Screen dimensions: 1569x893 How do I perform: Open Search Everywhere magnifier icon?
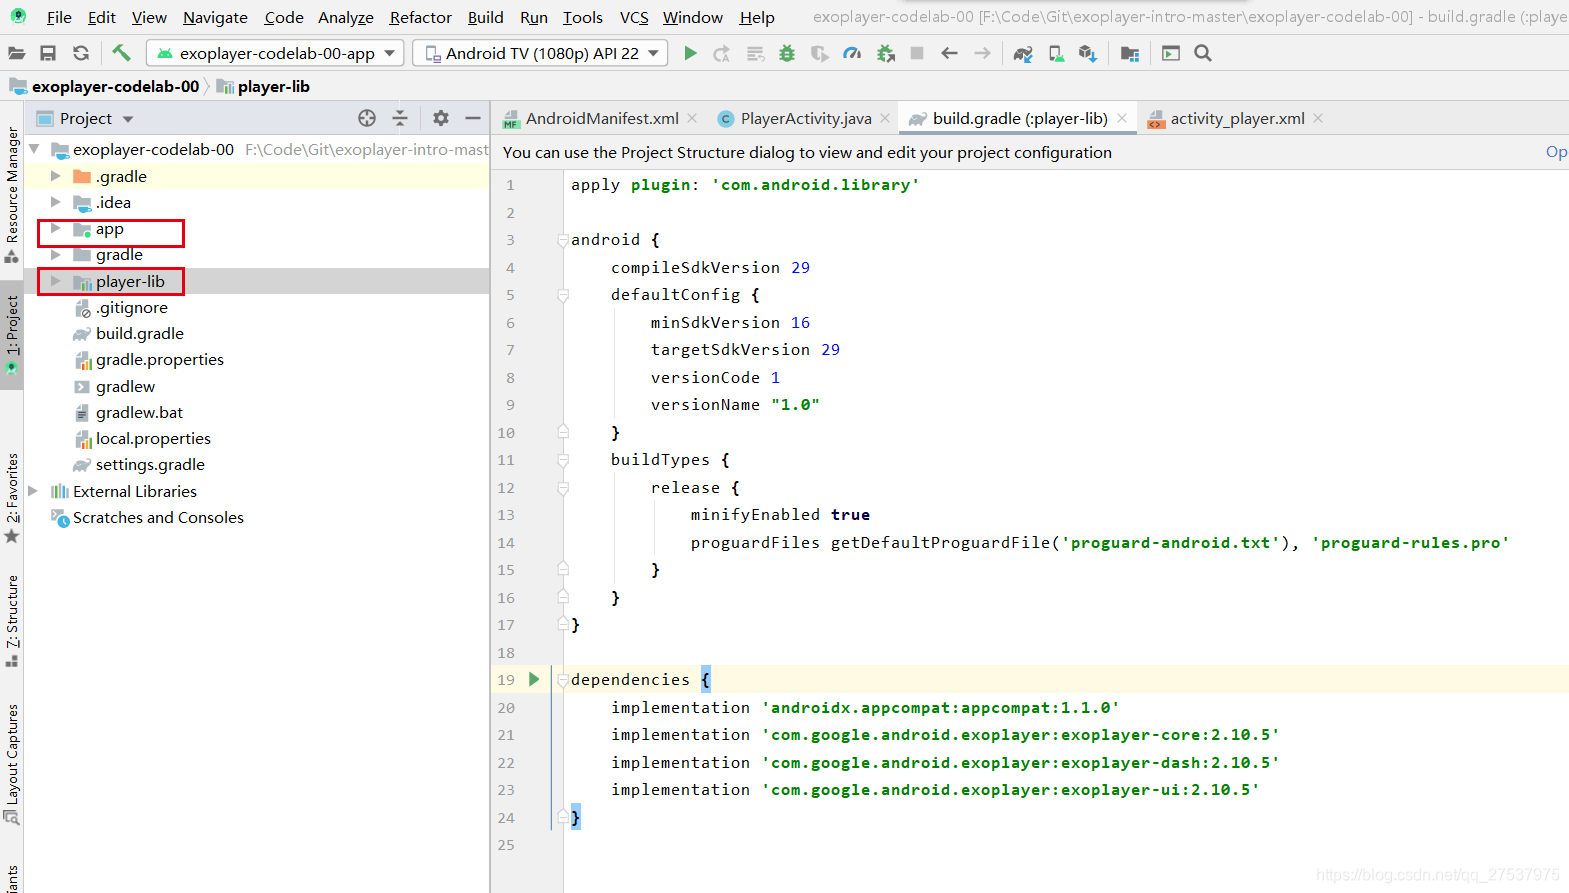(1203, 53)
